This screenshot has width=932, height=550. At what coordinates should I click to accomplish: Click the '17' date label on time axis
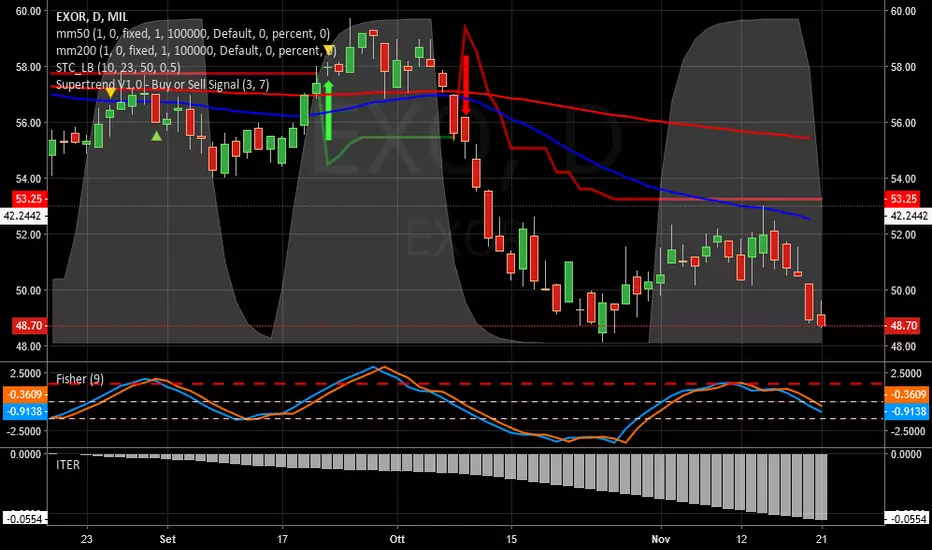click(x=282, y=539)
